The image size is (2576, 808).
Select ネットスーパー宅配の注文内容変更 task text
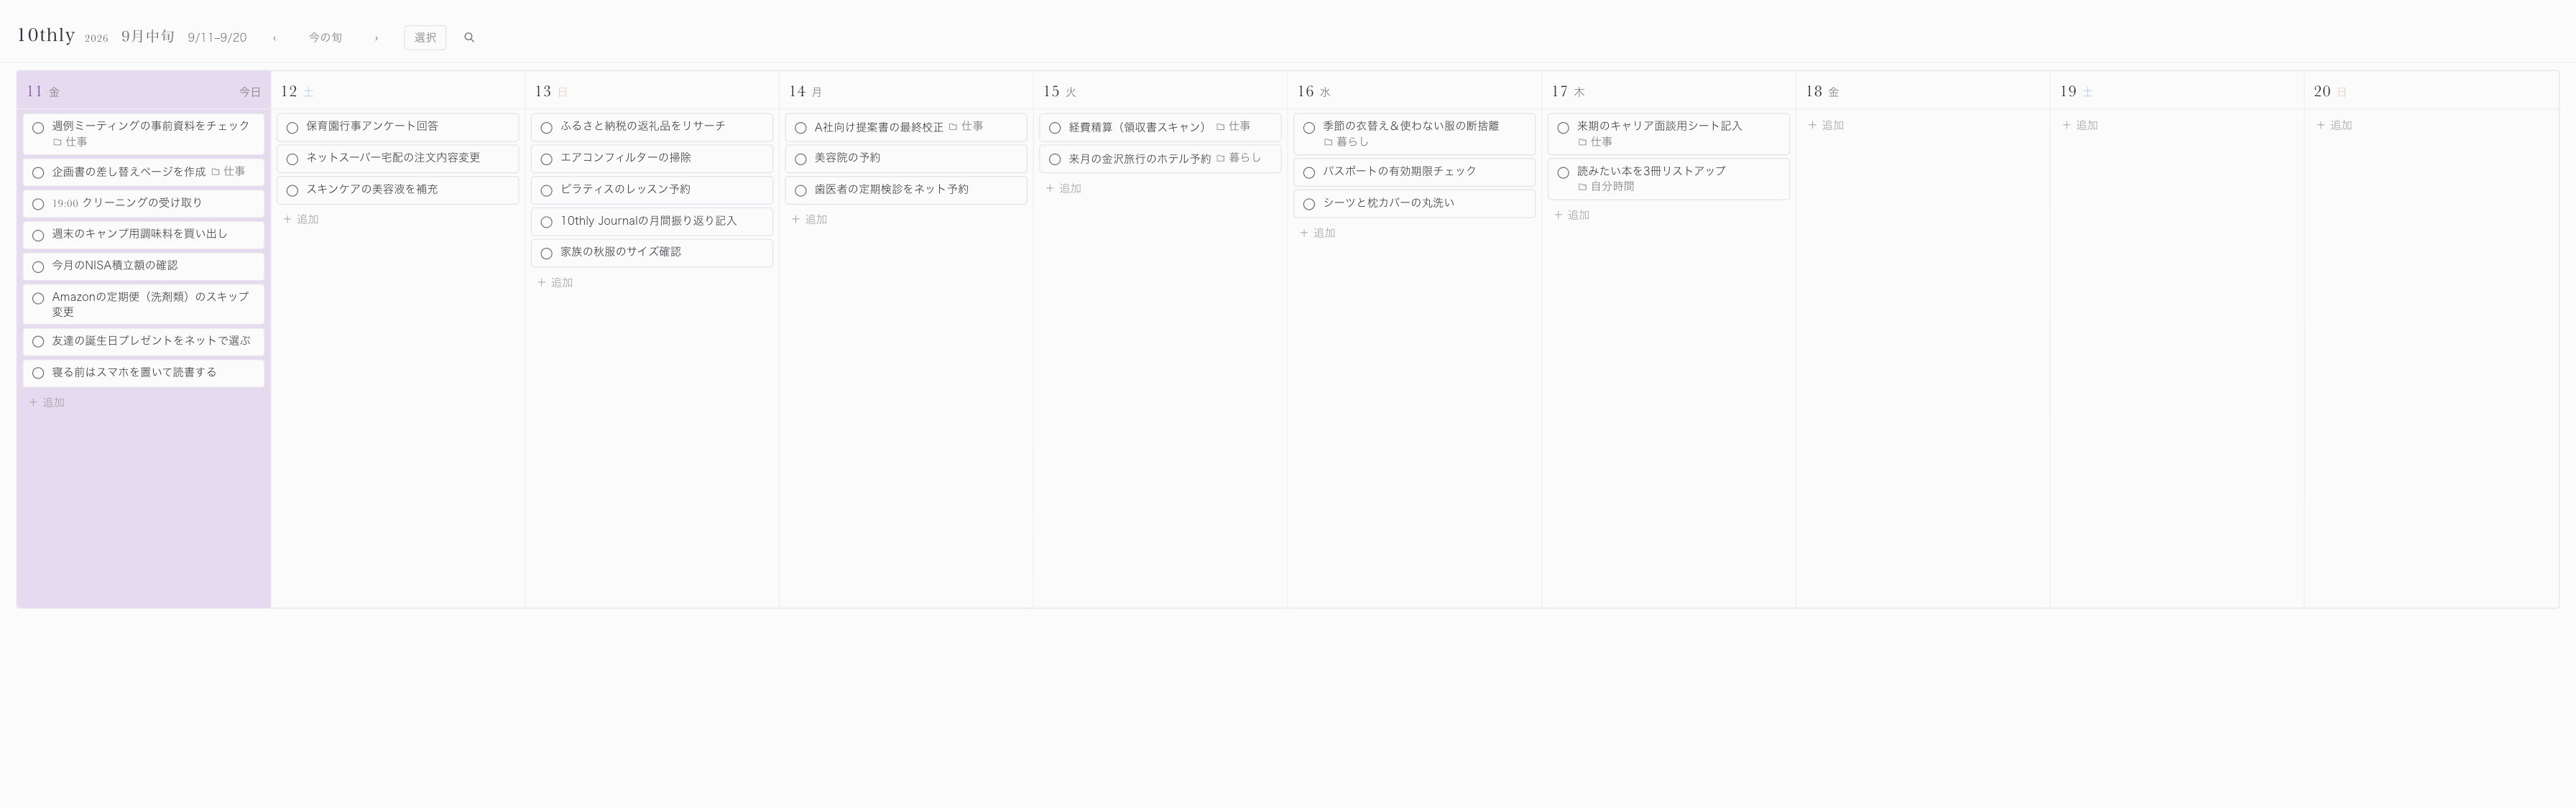(393, 158)
